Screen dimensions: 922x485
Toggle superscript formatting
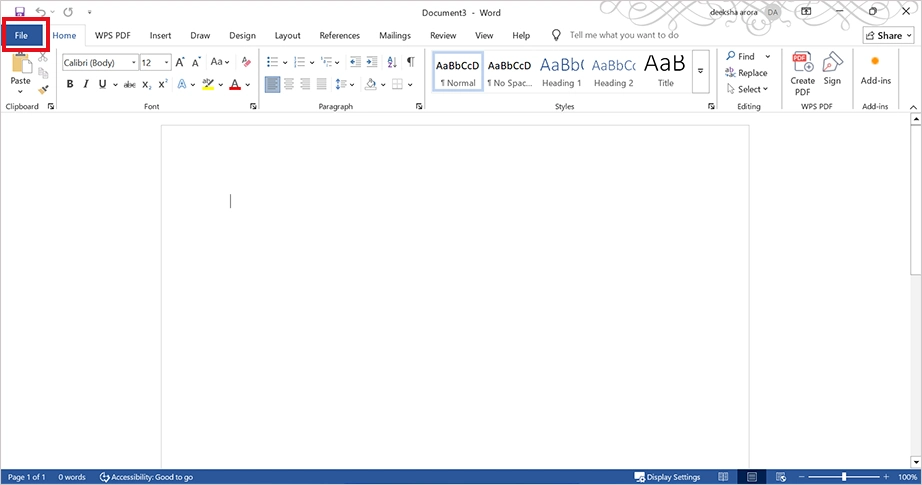pos(163,84)
